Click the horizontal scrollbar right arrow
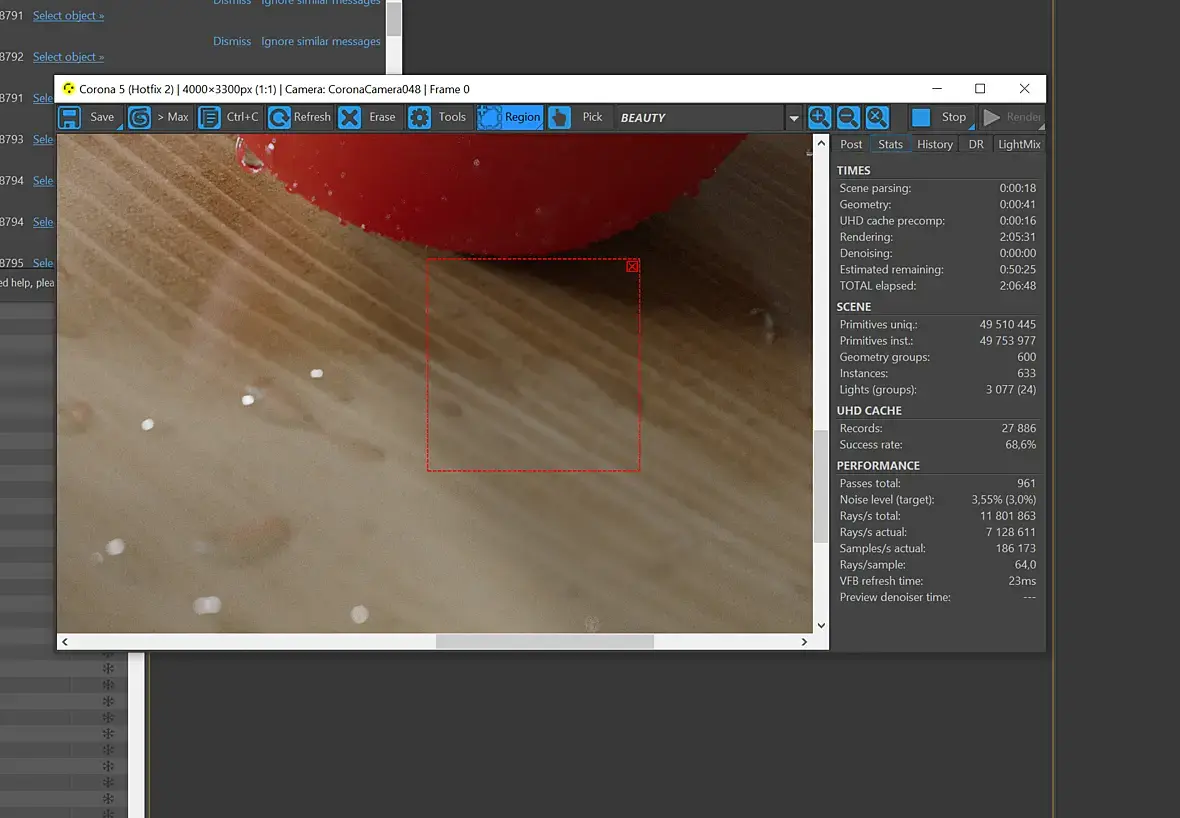1180x818 pixels. click(x=804, y=642)
